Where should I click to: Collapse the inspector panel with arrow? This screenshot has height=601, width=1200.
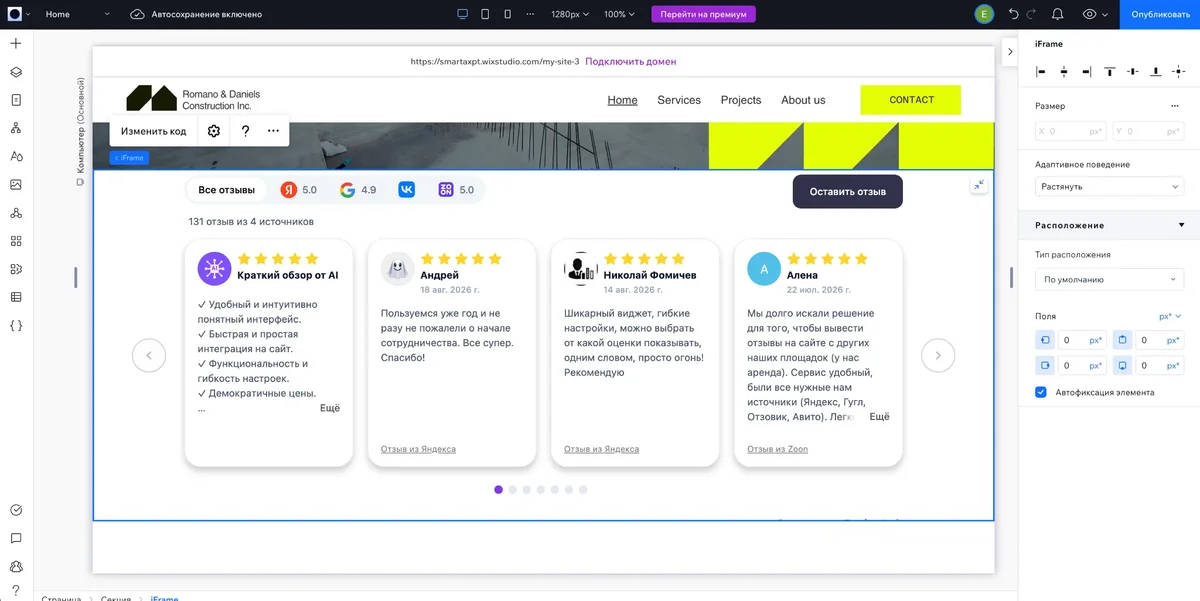1009,52
